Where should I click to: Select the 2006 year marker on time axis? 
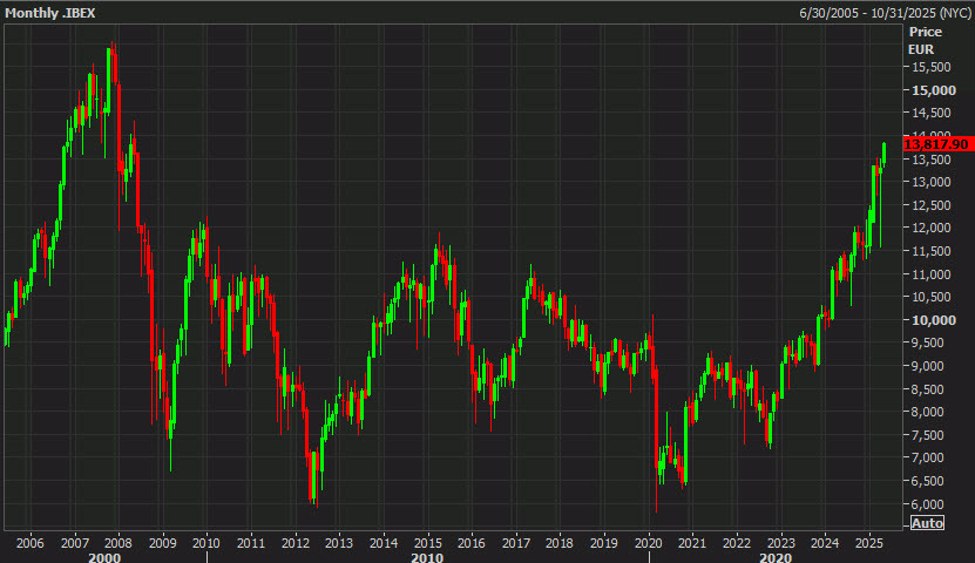pos(30,543)
